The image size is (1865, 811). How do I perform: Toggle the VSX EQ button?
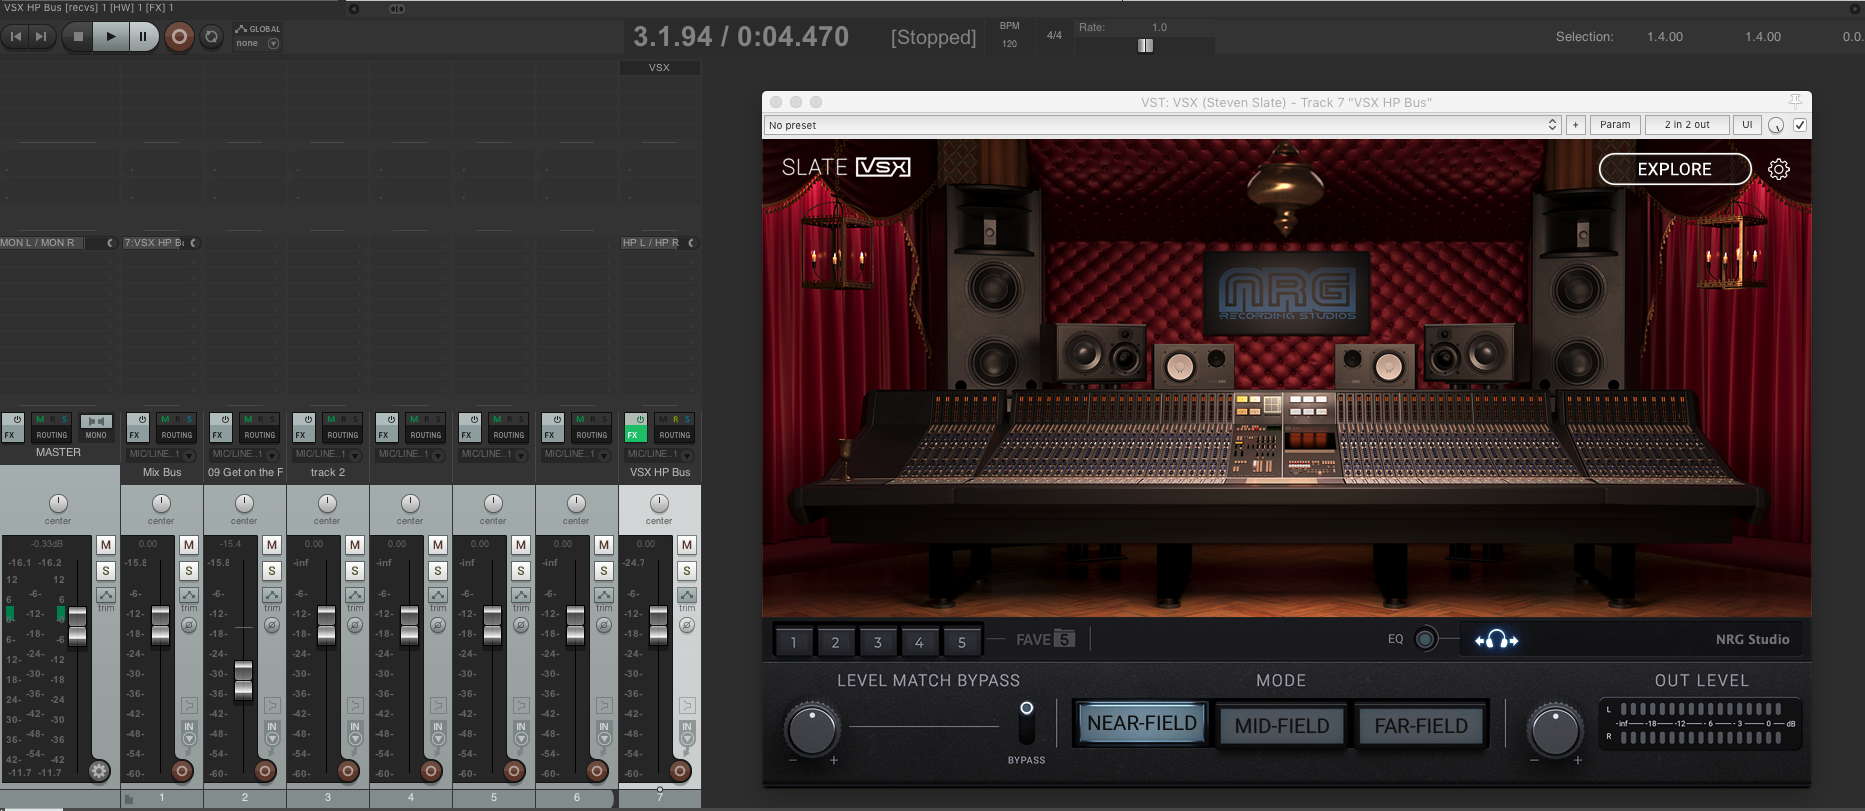1426,639
